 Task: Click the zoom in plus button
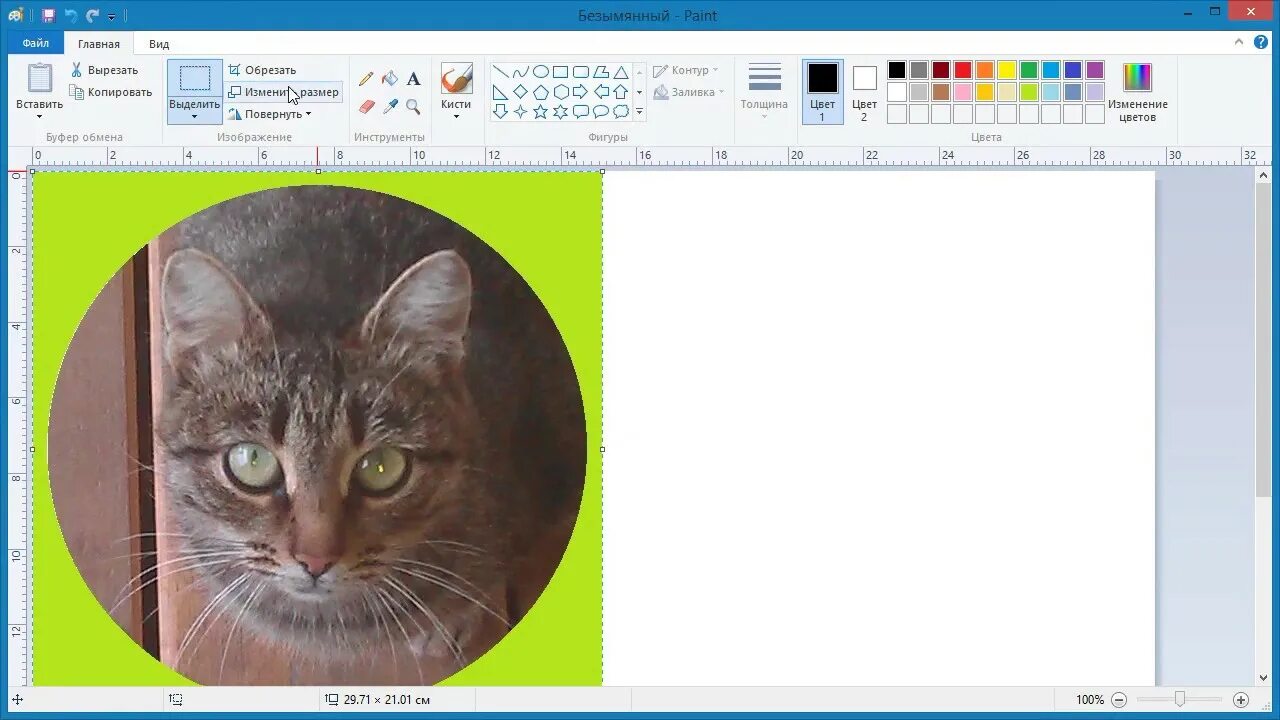[1241, 700]
